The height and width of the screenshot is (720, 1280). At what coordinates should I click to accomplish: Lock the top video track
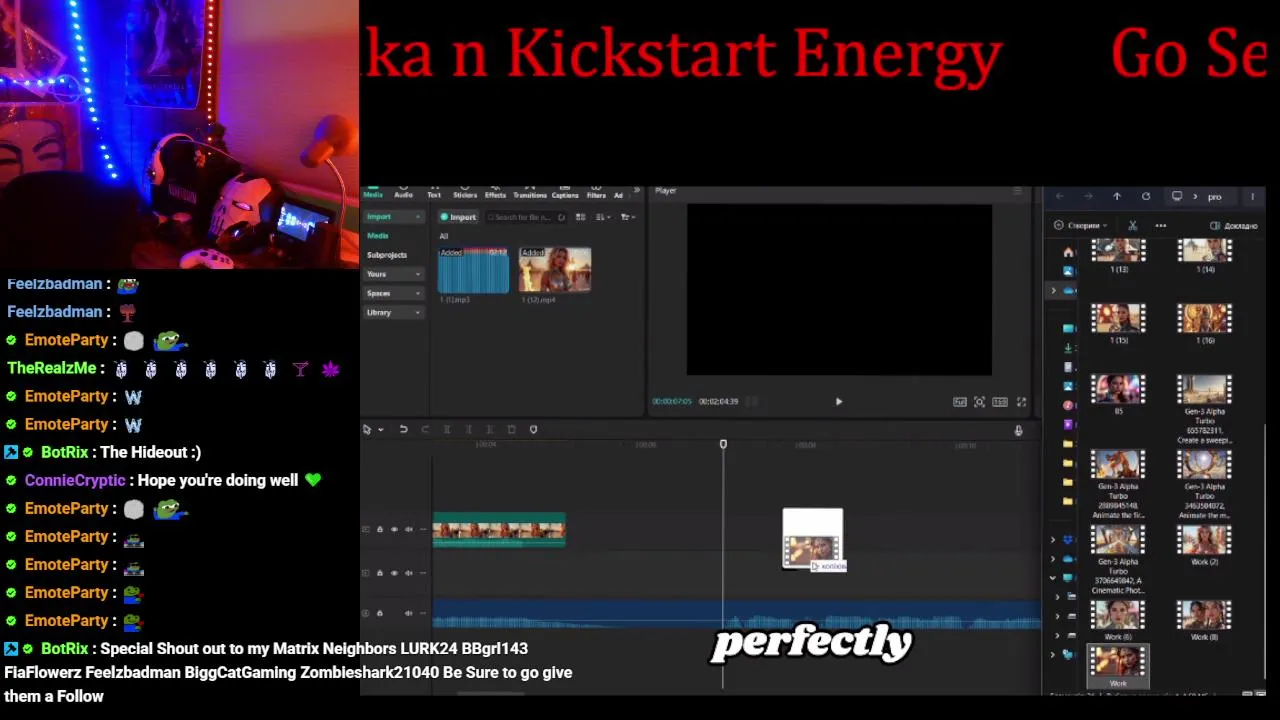tap(379, 529)
